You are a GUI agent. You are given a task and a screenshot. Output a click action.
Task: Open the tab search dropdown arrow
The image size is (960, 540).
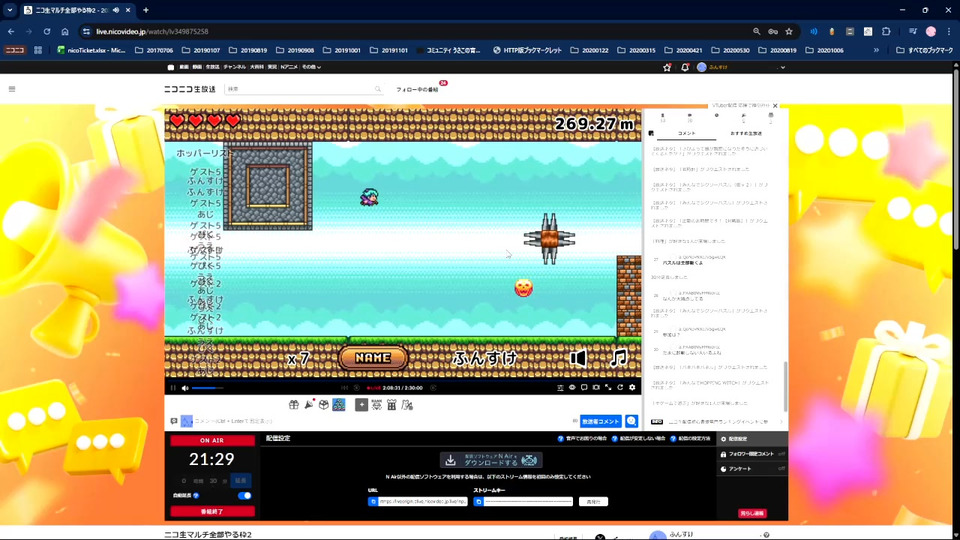[10, 10]
